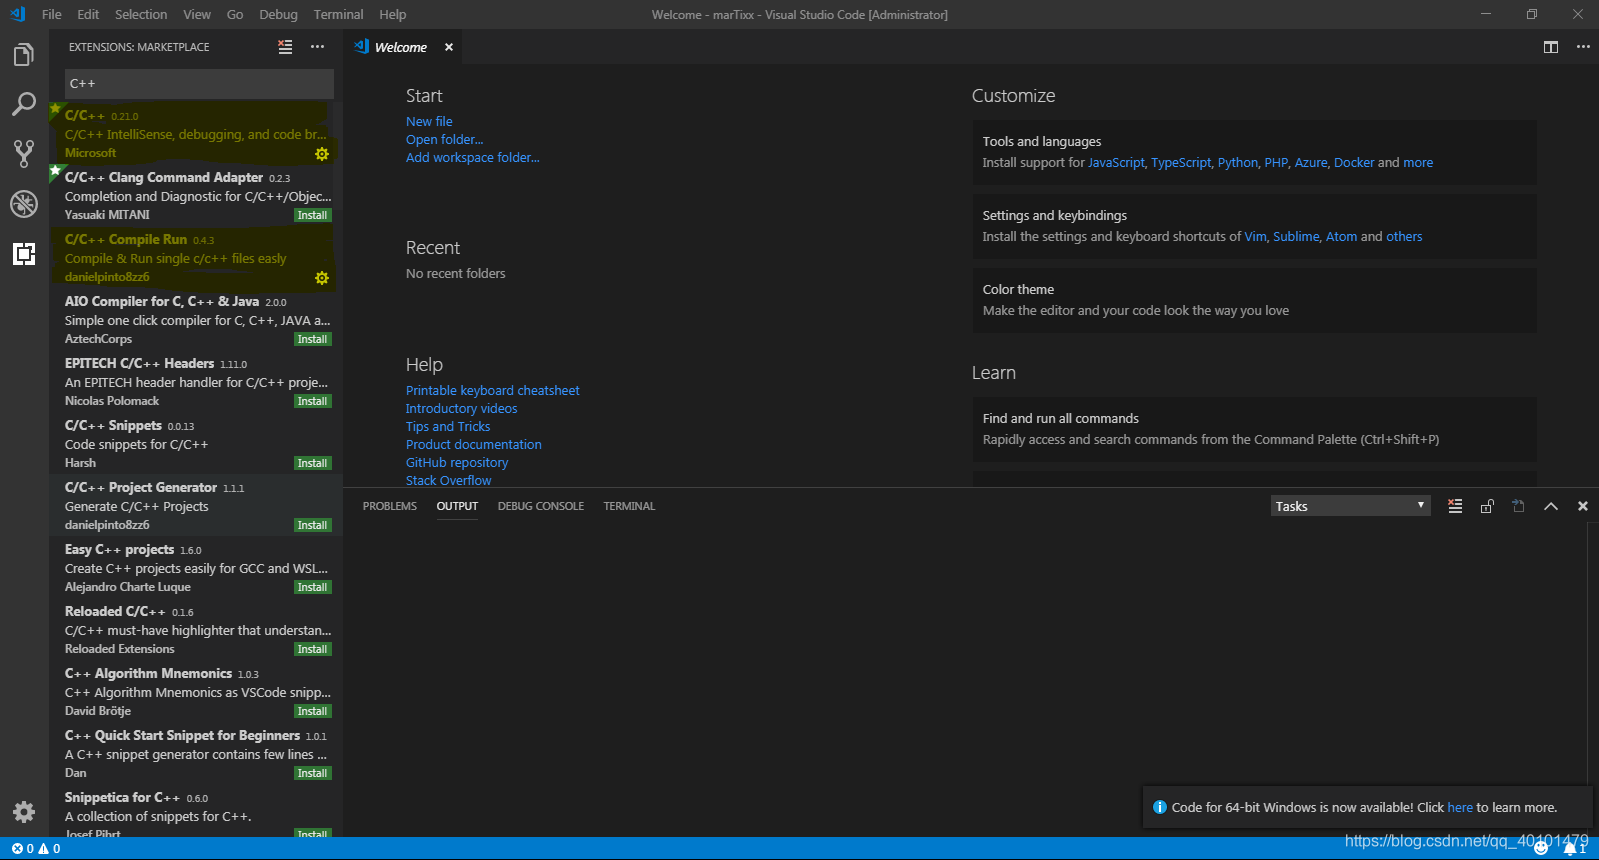Open the Debug menu
This screenshot has width=1599, height=860.
[x=278, y=14]
